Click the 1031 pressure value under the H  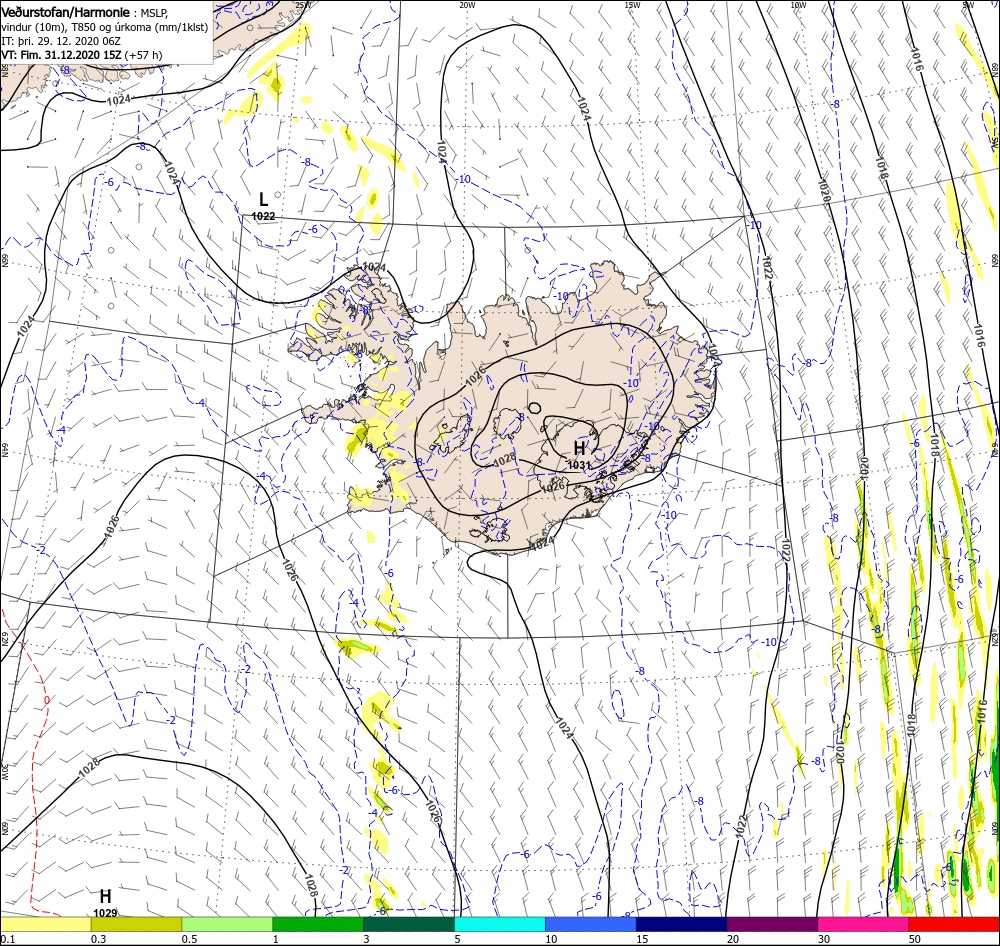tap(579, 465)
